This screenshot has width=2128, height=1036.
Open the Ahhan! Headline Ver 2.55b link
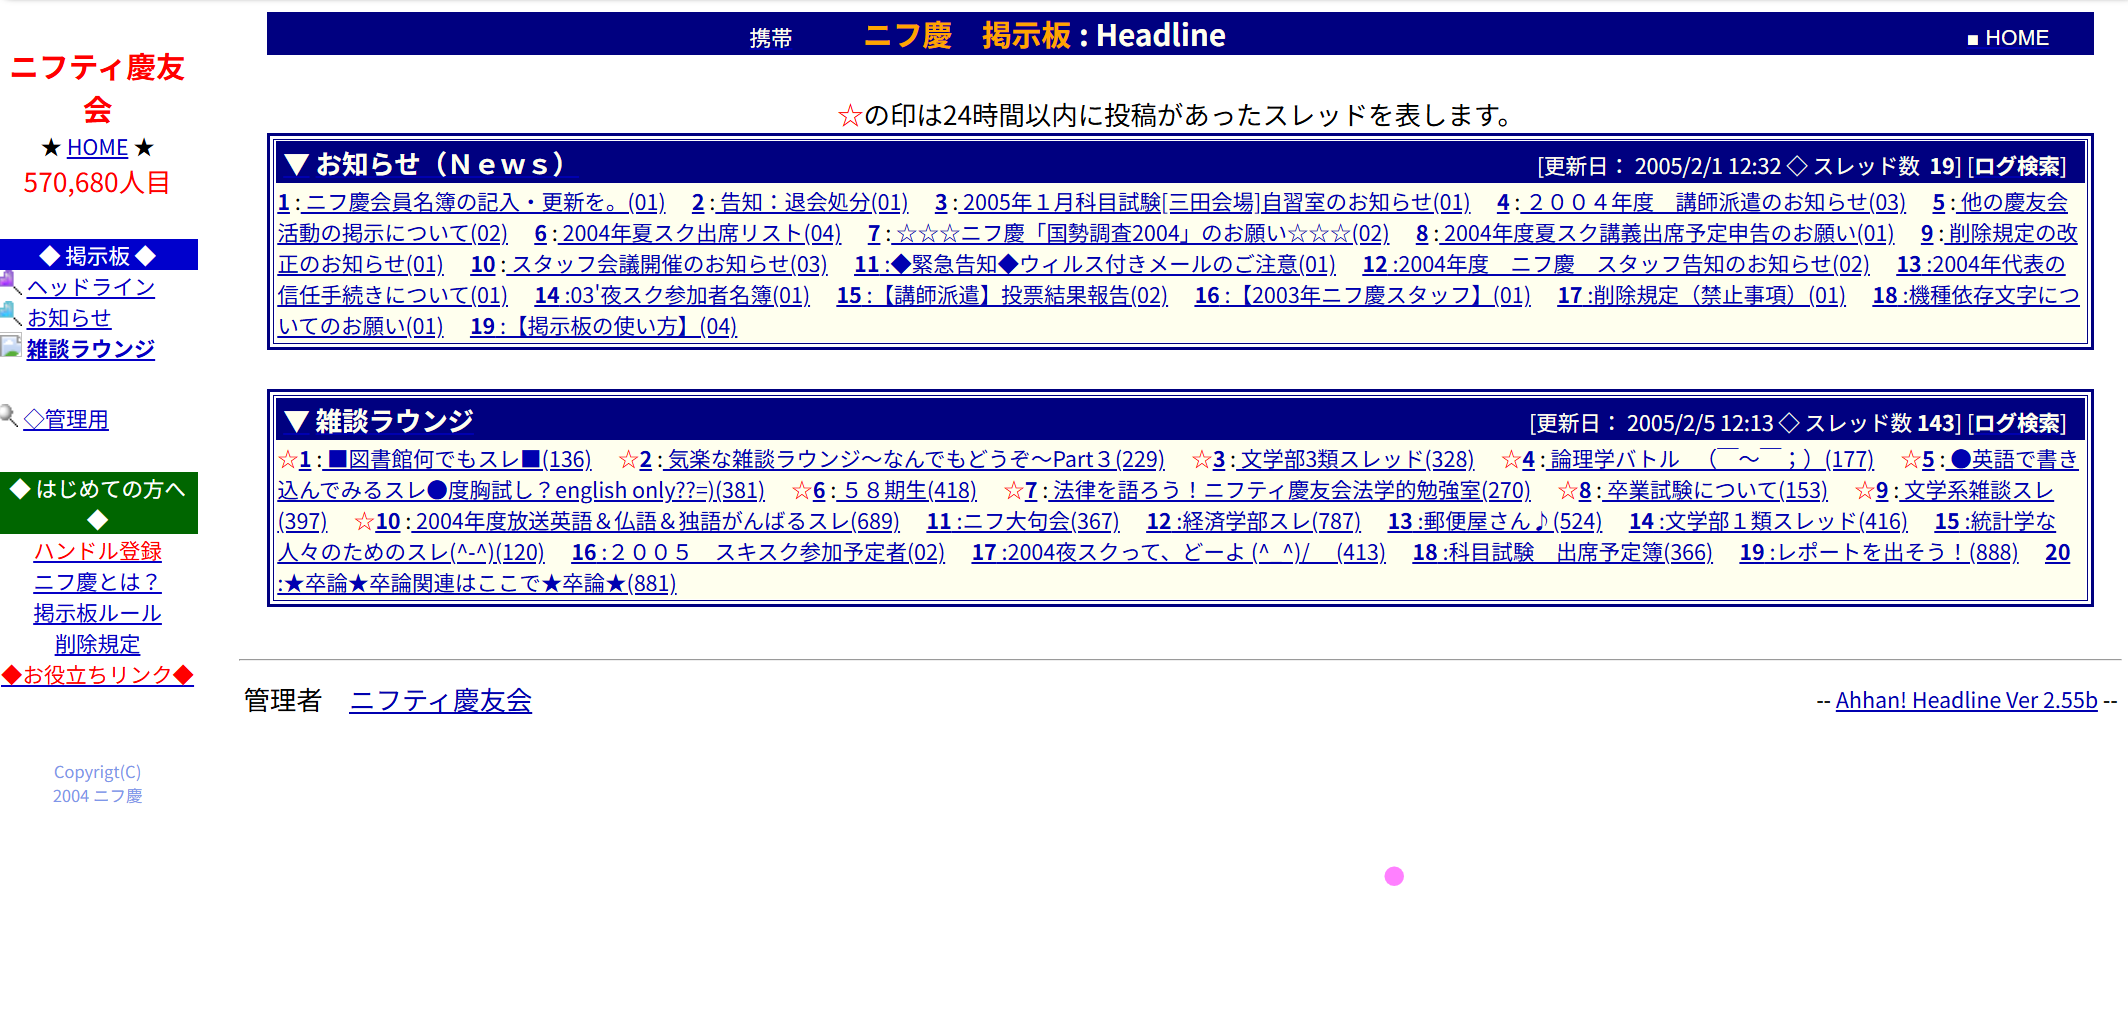[1966, 700]
